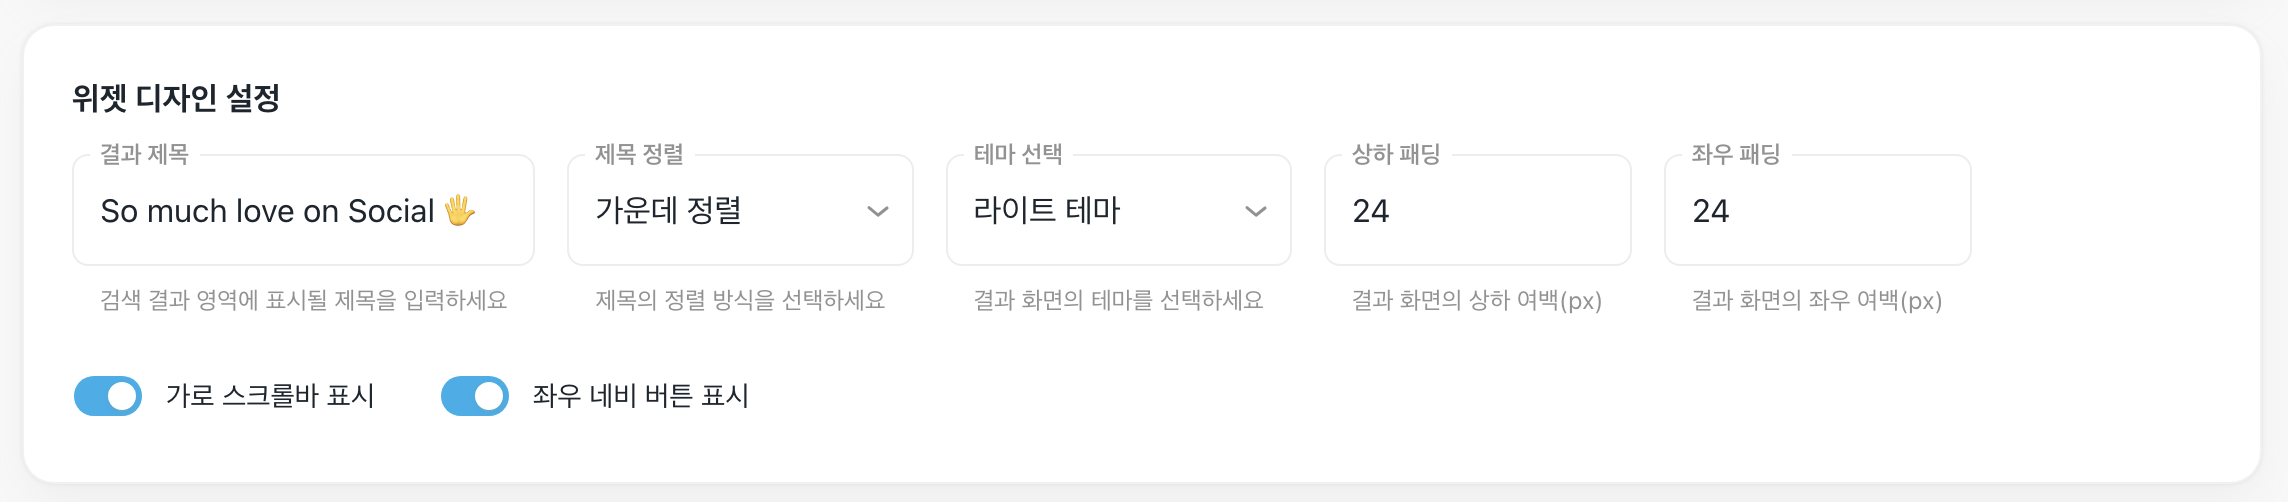
Task: Click helper text 결과 화면의 테마를 선택하세요
Action: click(1118, 300)
